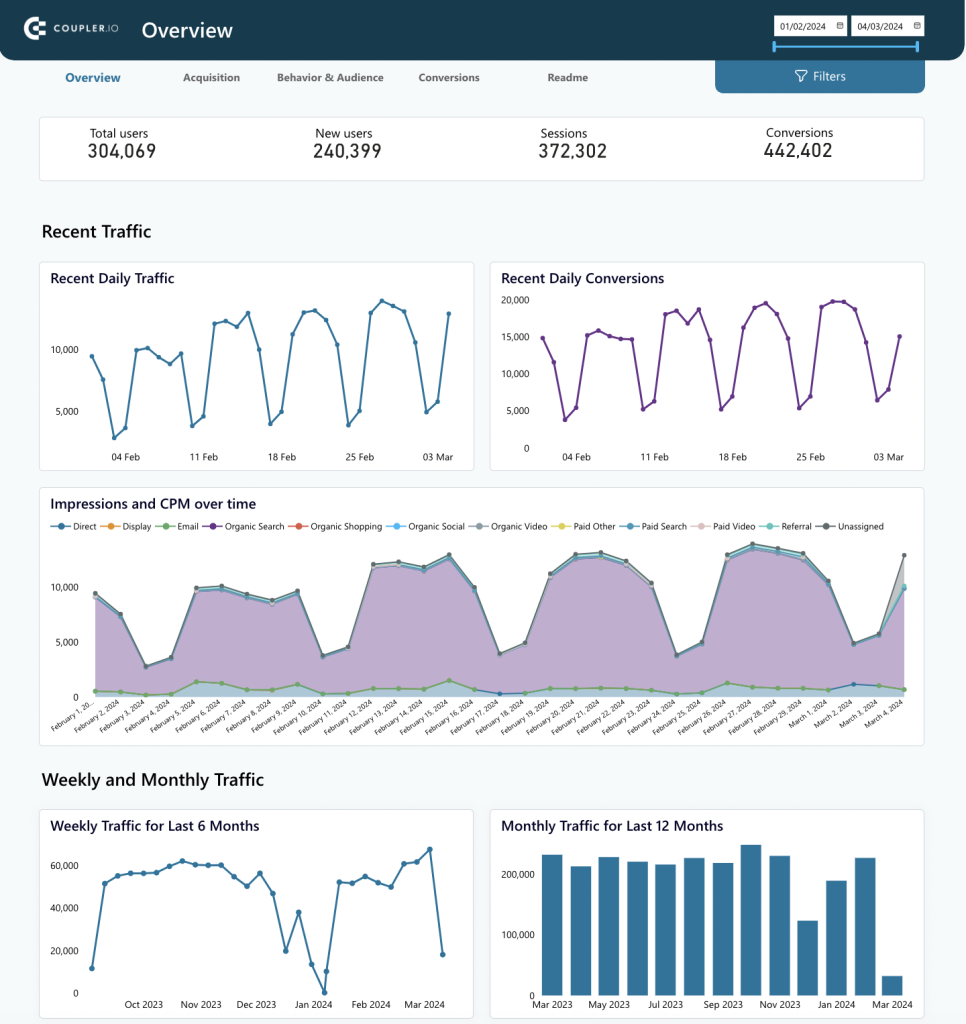
Task: Click the Total users scorecard
Action: click(x=122, y=144)
